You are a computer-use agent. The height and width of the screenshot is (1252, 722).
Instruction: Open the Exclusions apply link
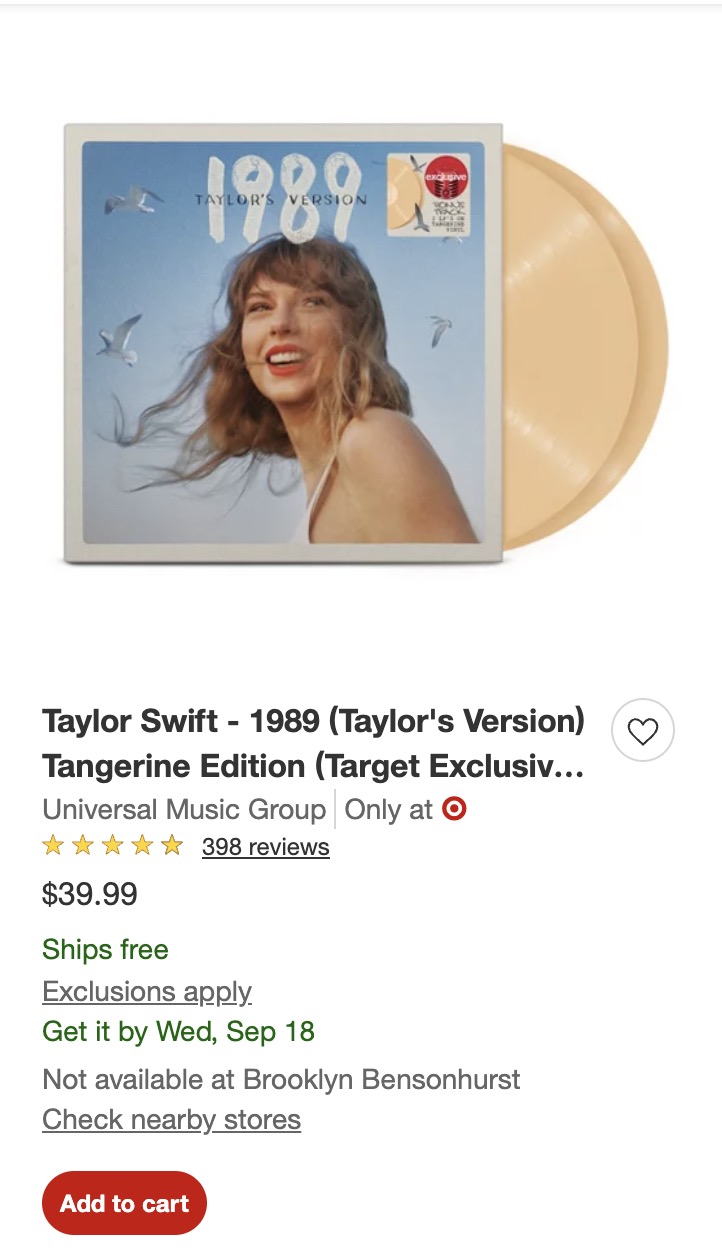147,992
